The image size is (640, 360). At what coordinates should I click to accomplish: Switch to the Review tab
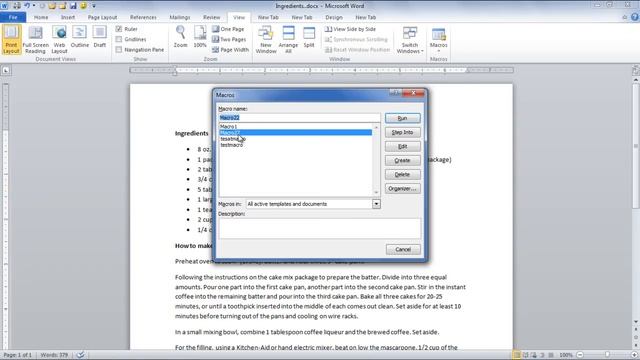point(211,17)
